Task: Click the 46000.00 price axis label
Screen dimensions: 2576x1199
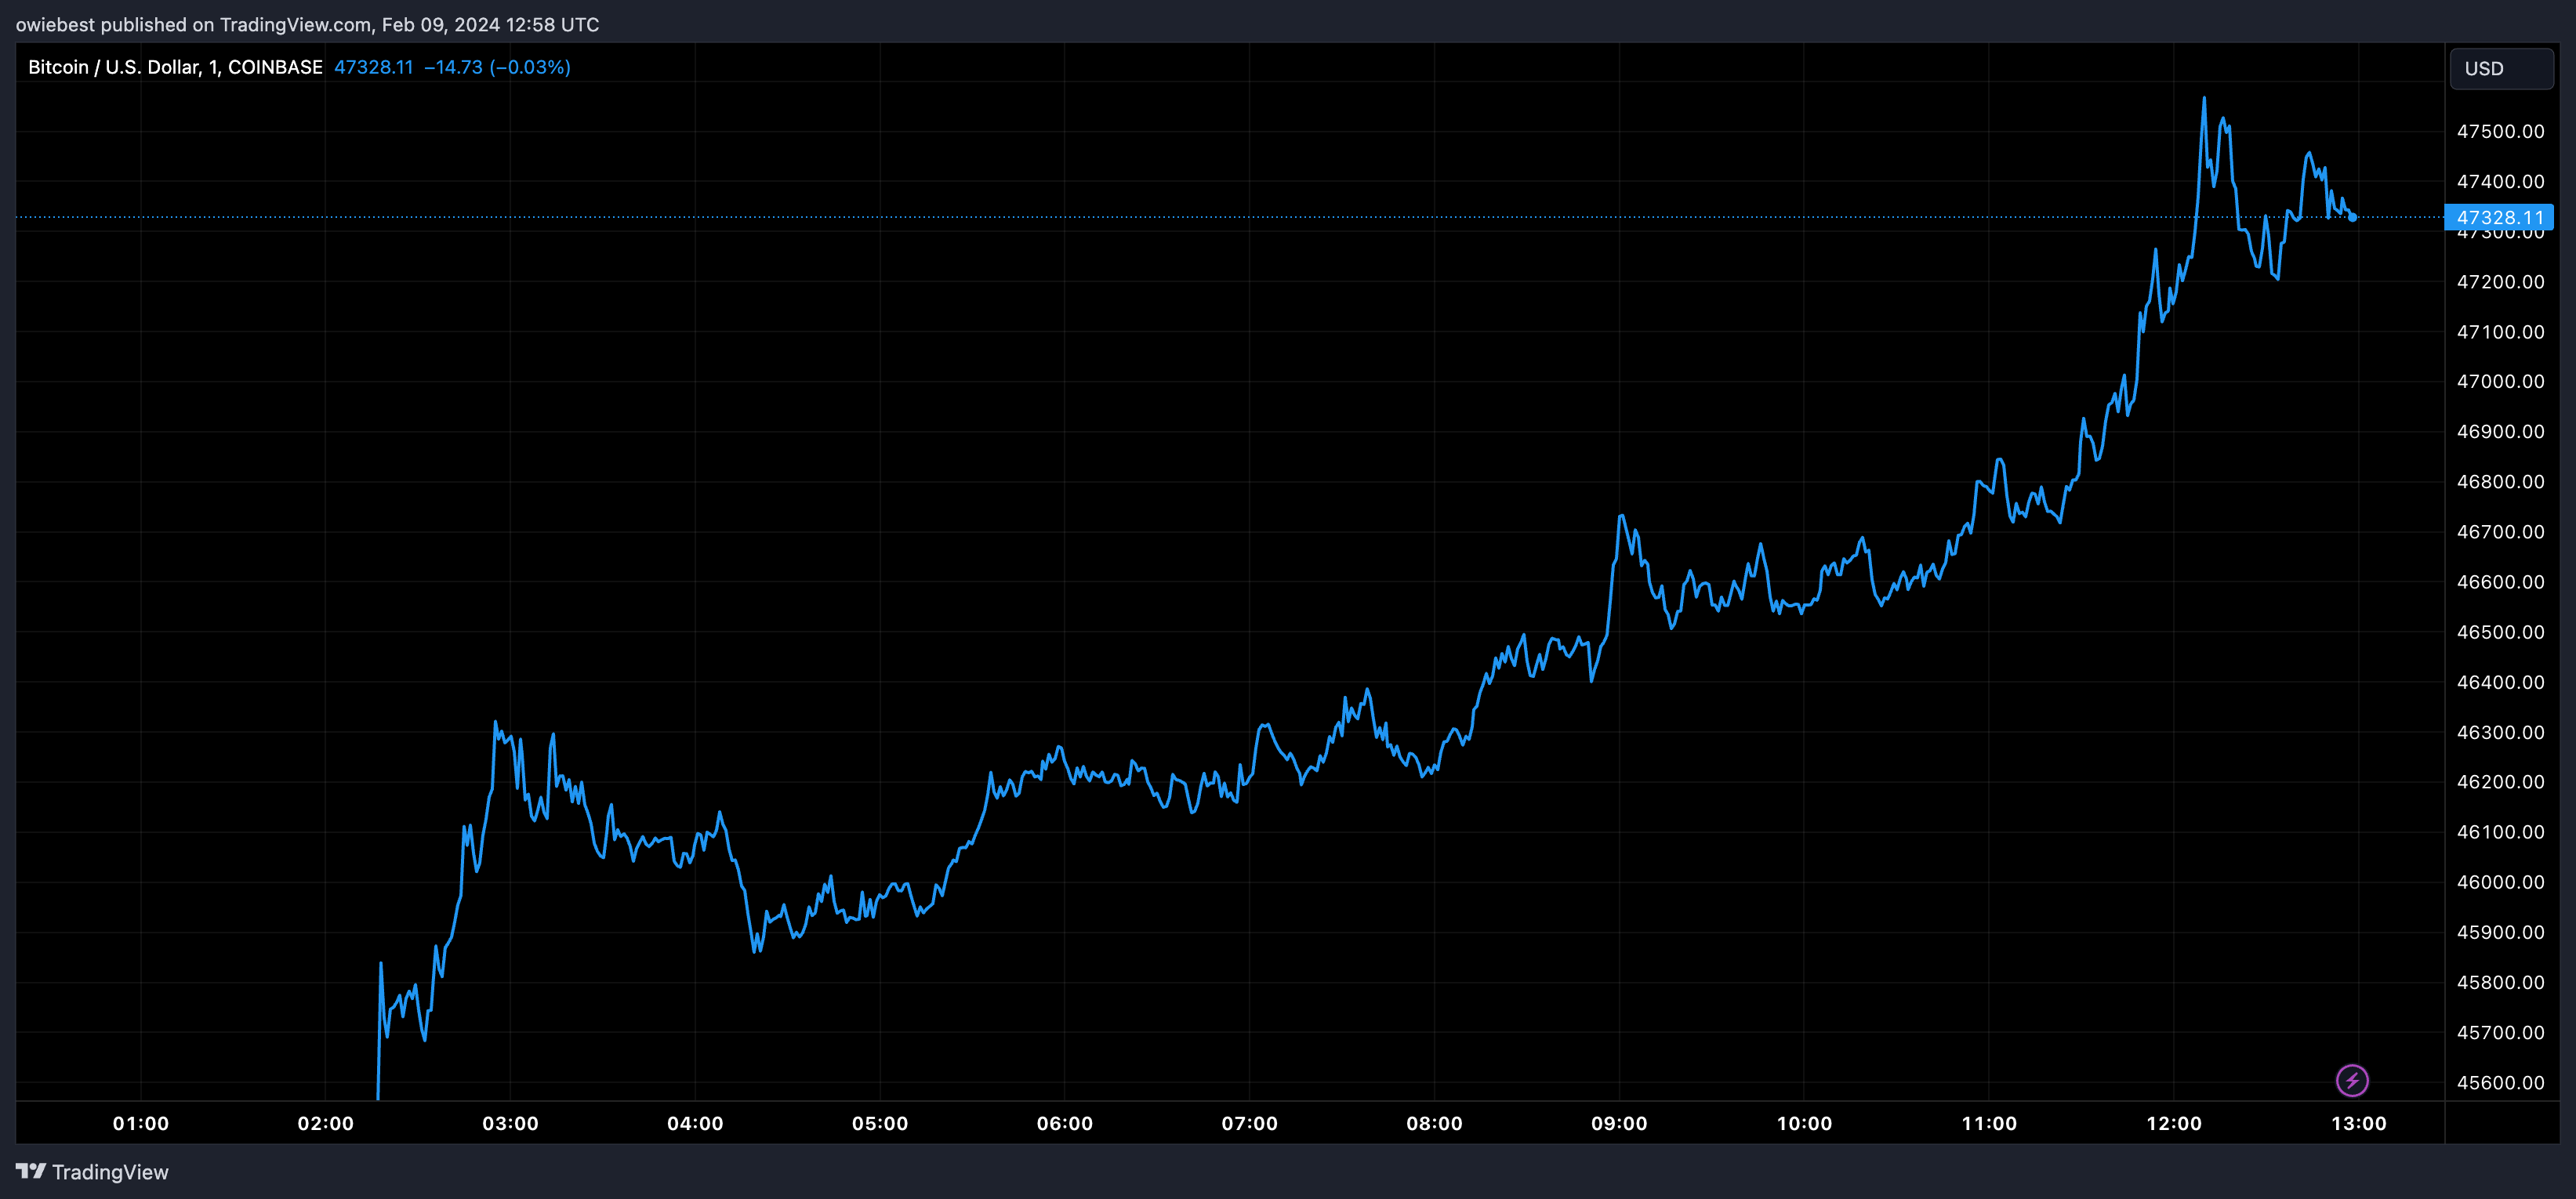Action: [2500, 881]
